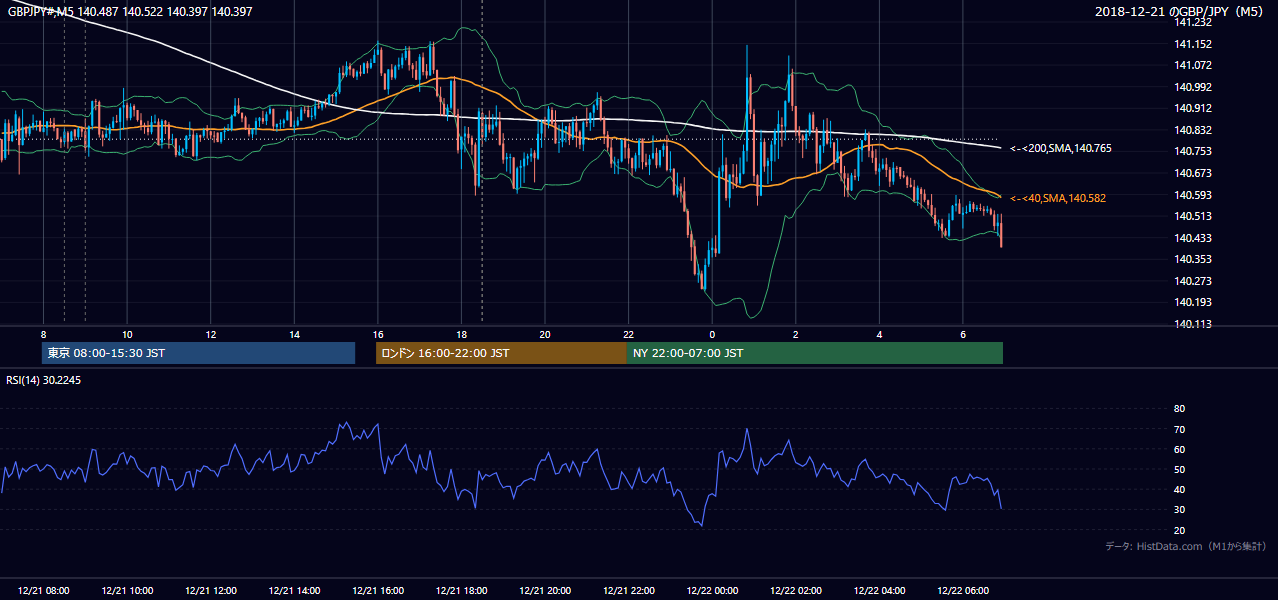Click the London 16:00-22:00 JST session bar
The image size is (1278, 600).
[x=501, y=353]
